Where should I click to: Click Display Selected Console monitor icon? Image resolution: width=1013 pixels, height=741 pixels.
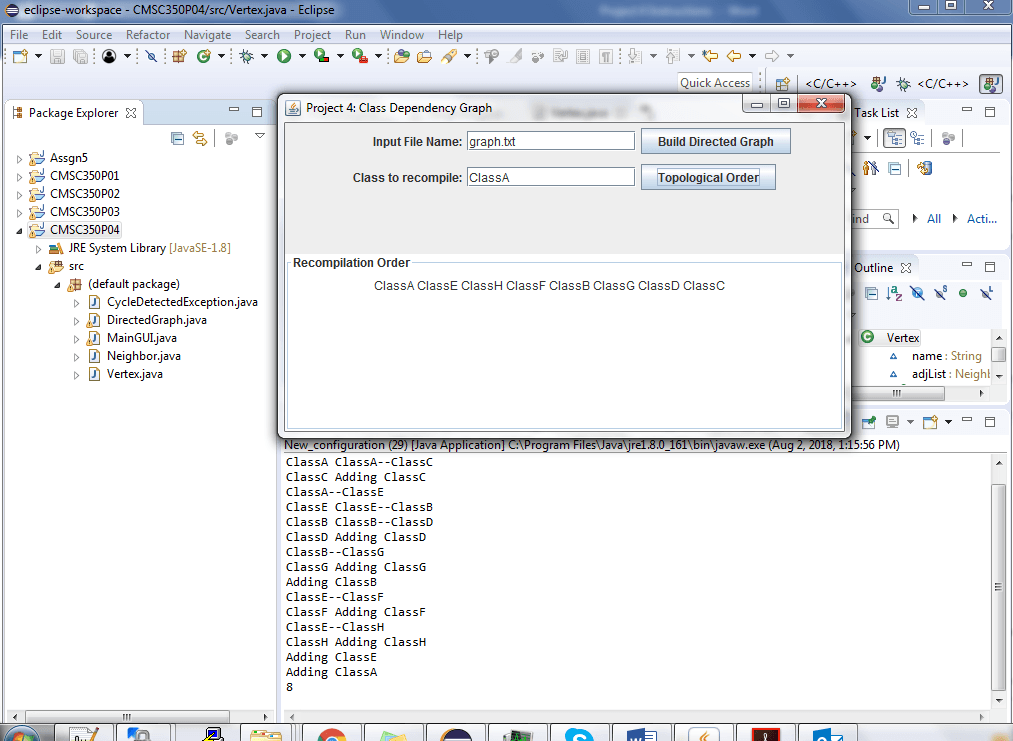892,422
